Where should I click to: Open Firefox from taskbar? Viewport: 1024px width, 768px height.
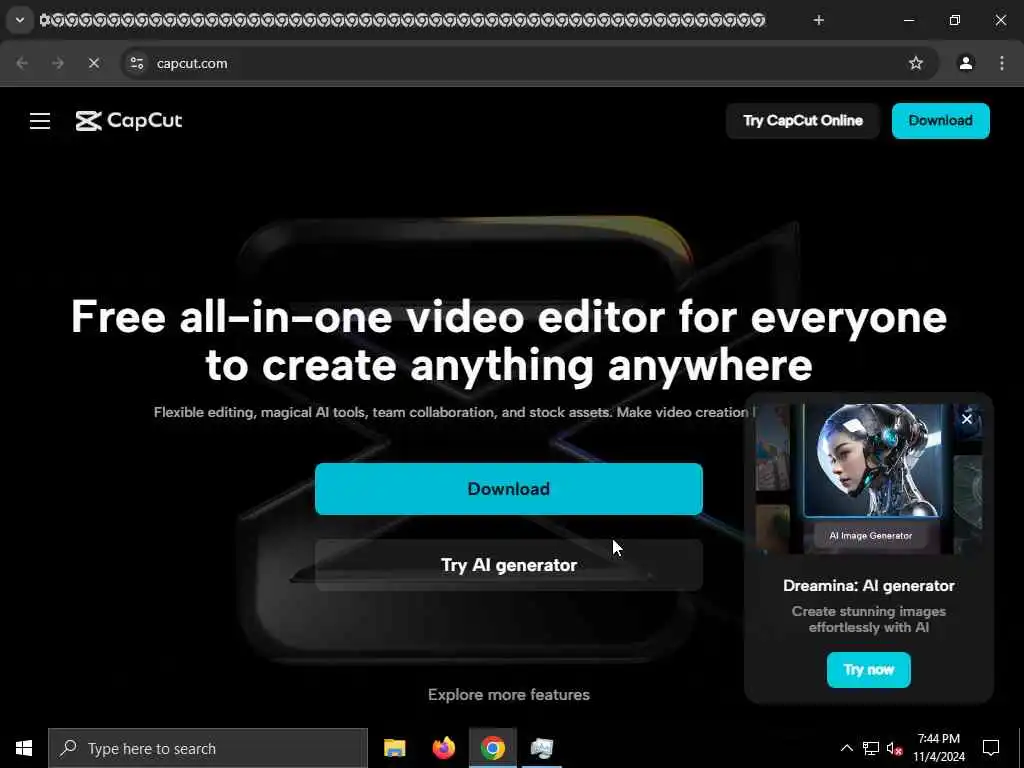[x=443, y=748]
